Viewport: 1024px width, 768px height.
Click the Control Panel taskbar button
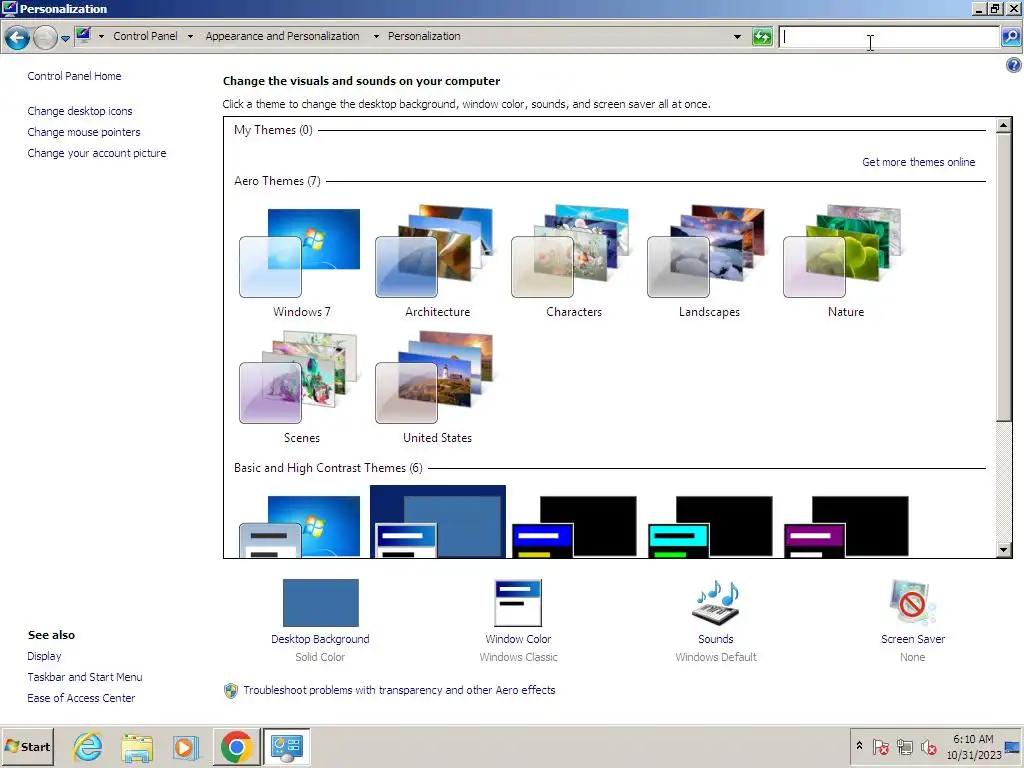pyautogui.click(x=286, y=746)
